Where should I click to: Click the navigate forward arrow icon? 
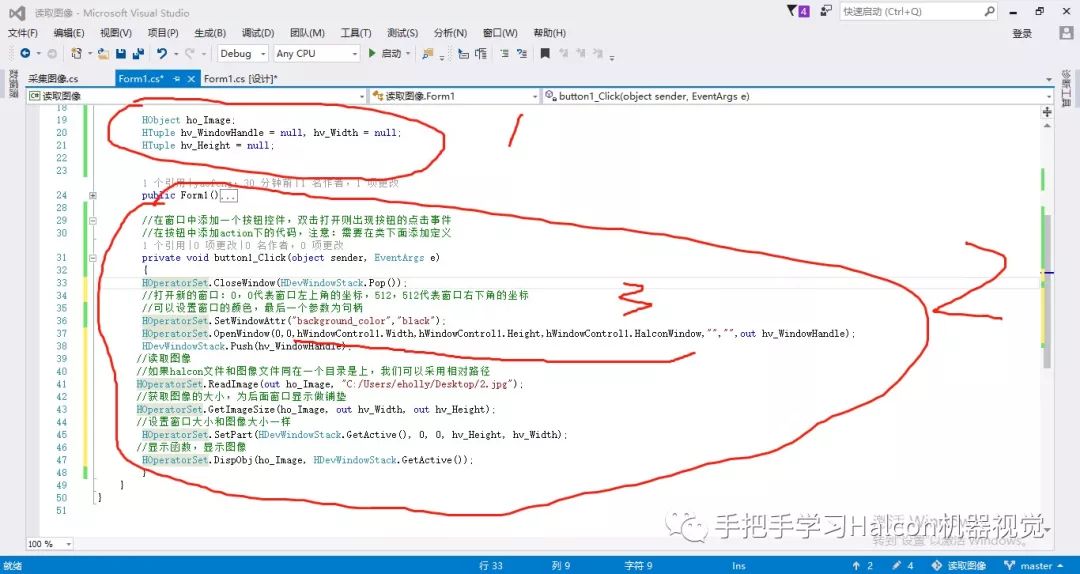click(52, 53)
